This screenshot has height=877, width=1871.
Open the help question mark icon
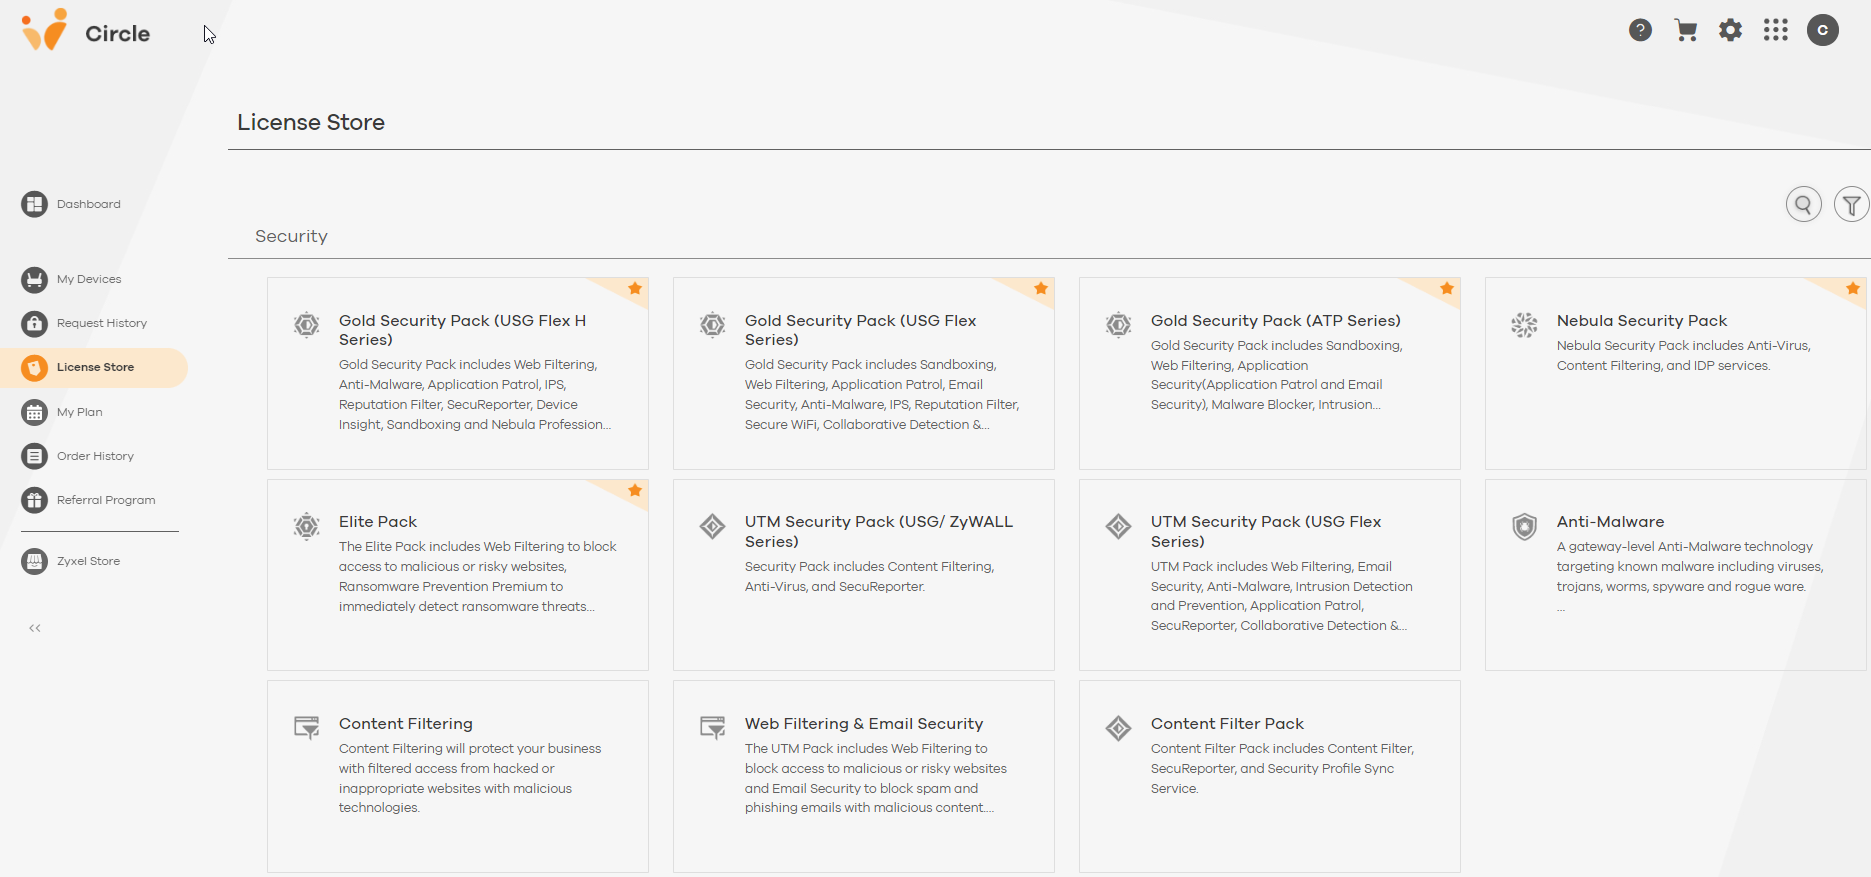1640,30
